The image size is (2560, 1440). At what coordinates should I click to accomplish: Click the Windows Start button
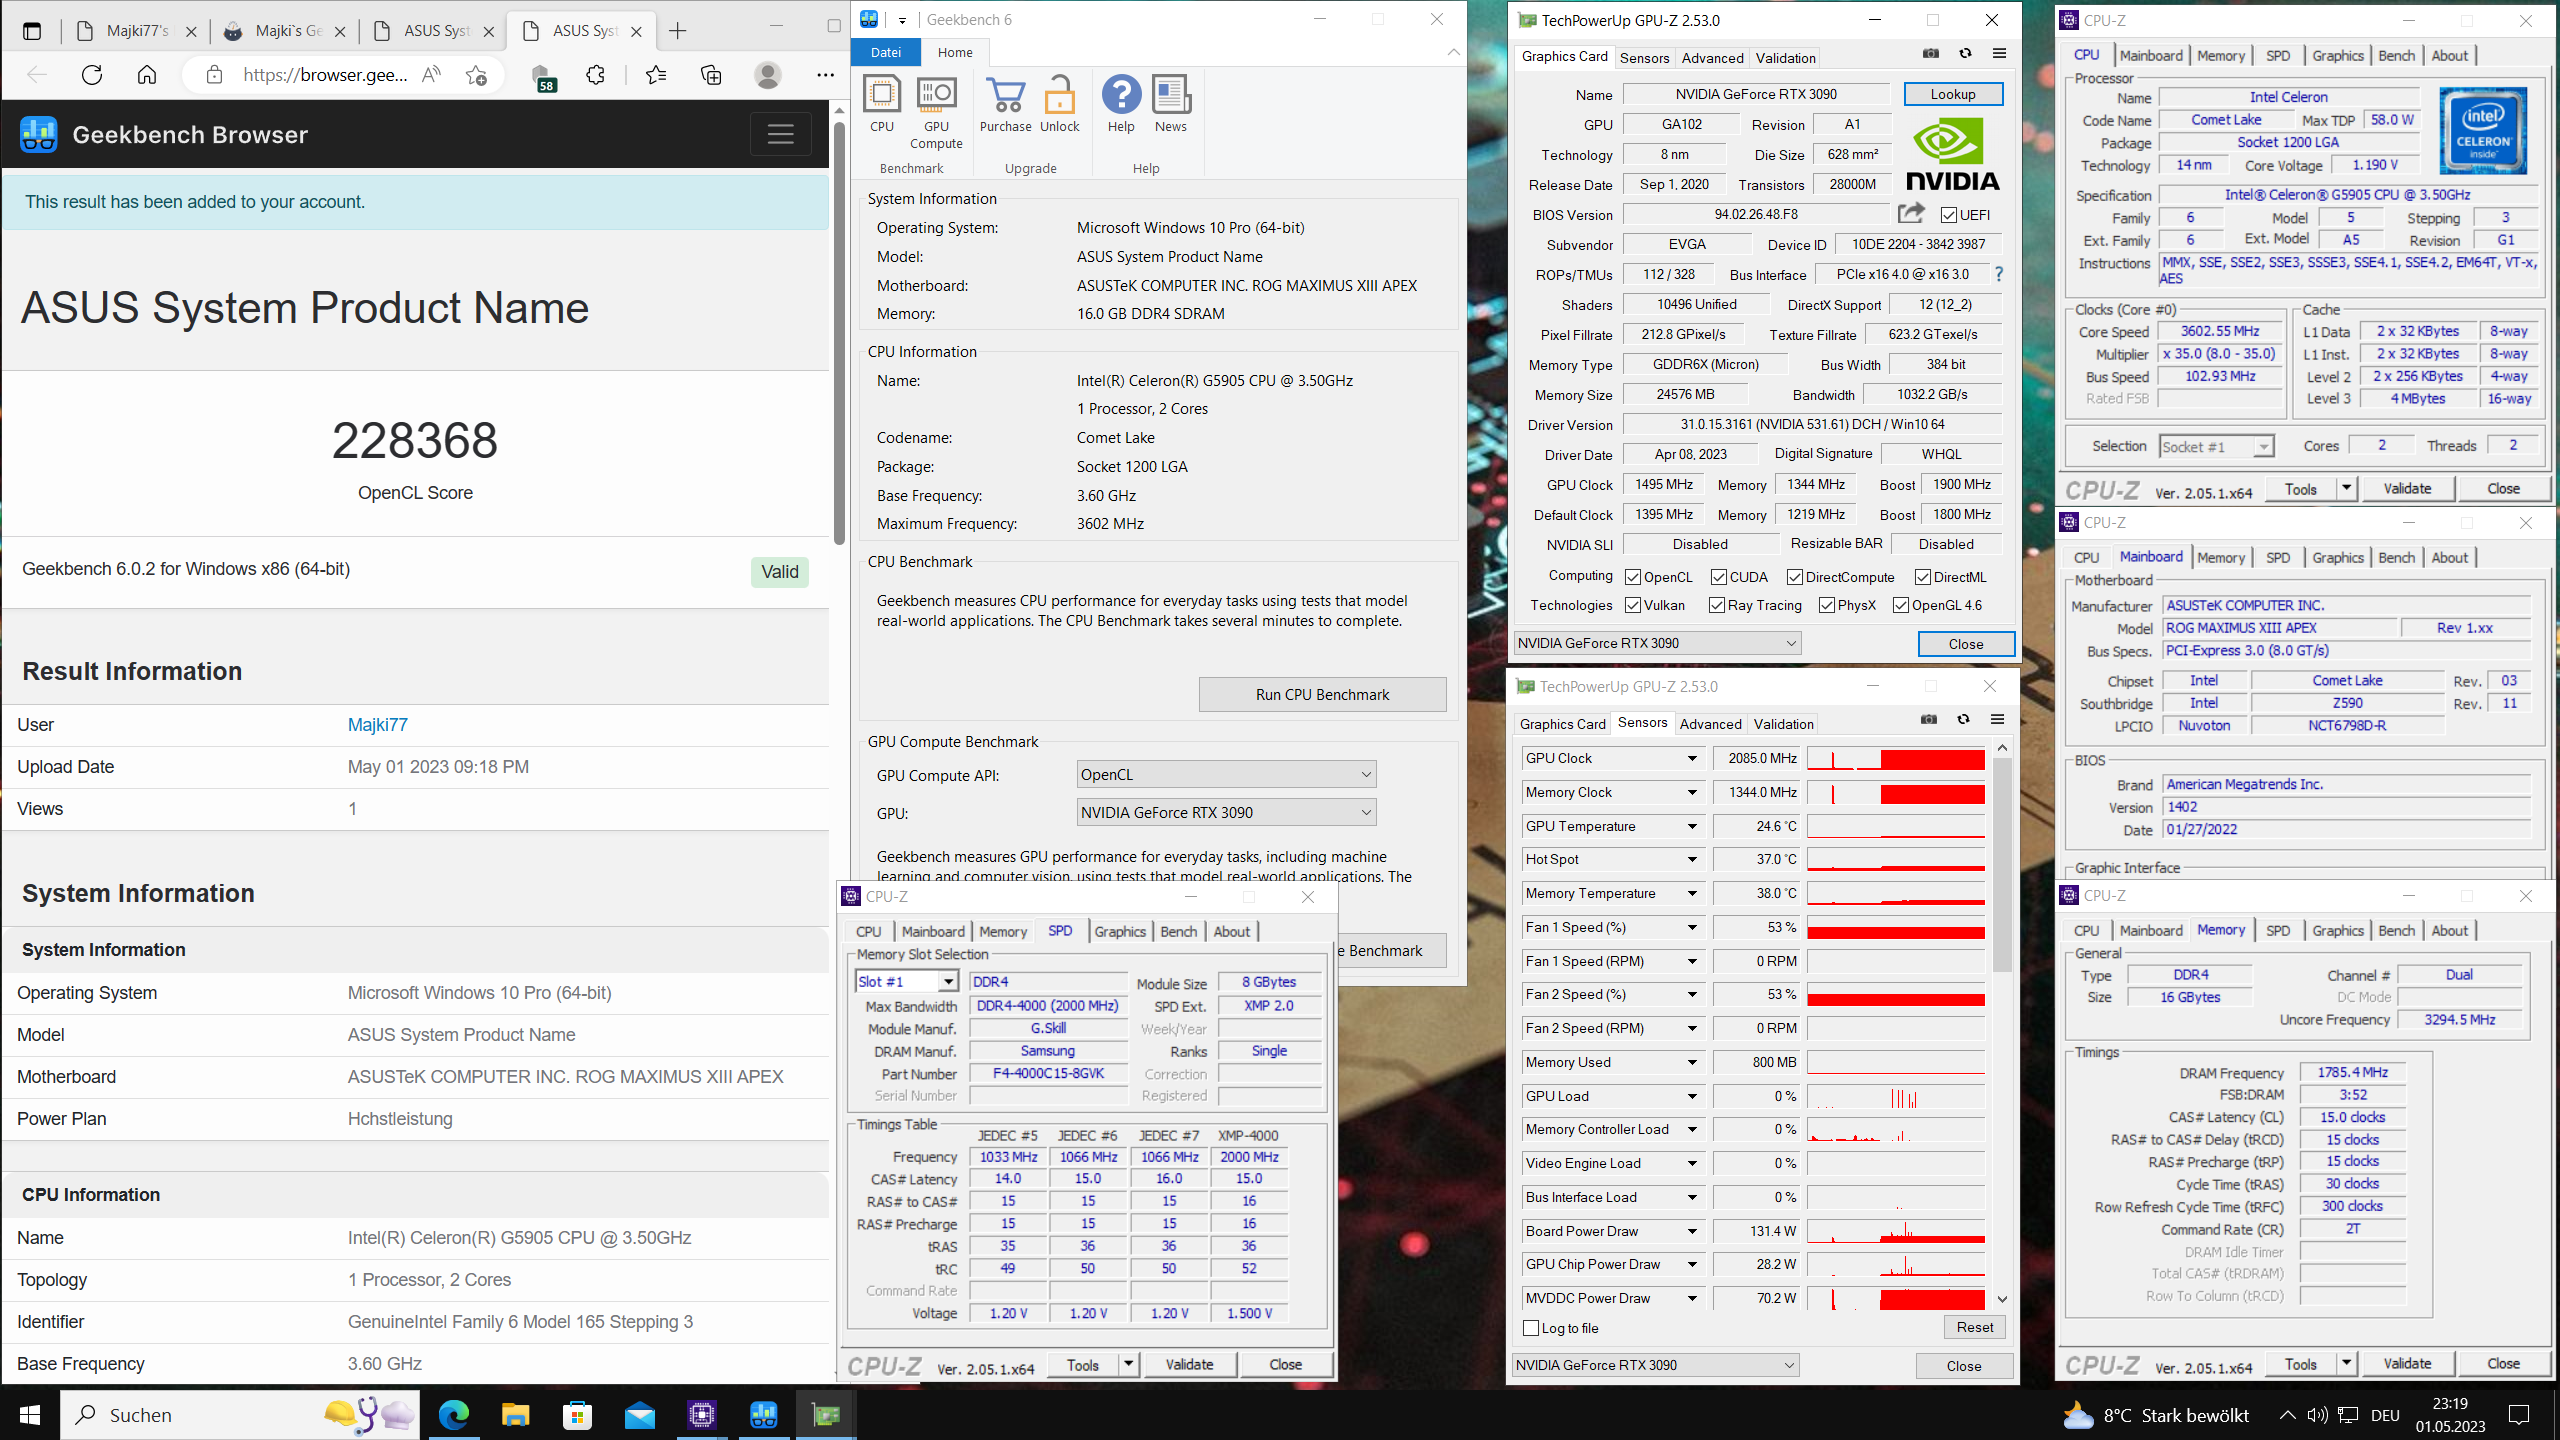coord(30,1414)
